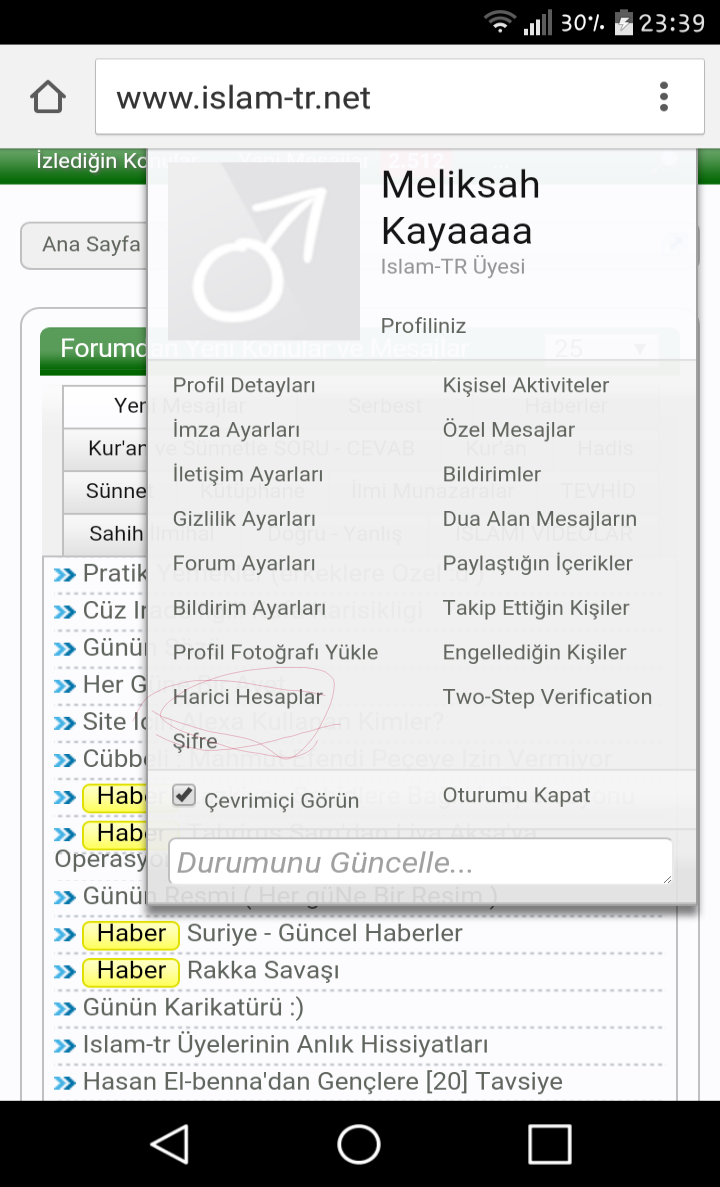720x1187 pixels.
Task: Open Suriye - Güncel Haberler topic
Action: (325, 933)
